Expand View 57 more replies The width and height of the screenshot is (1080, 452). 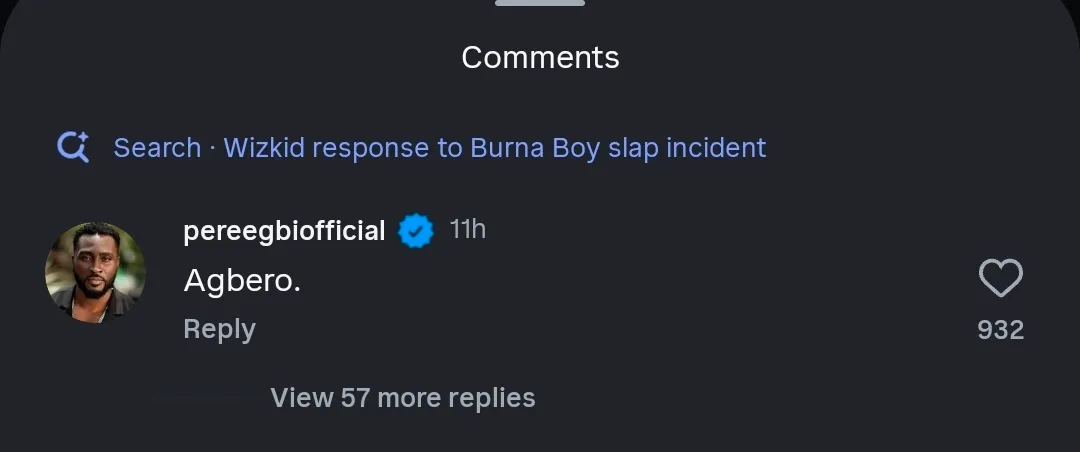(x=402, y=398)
